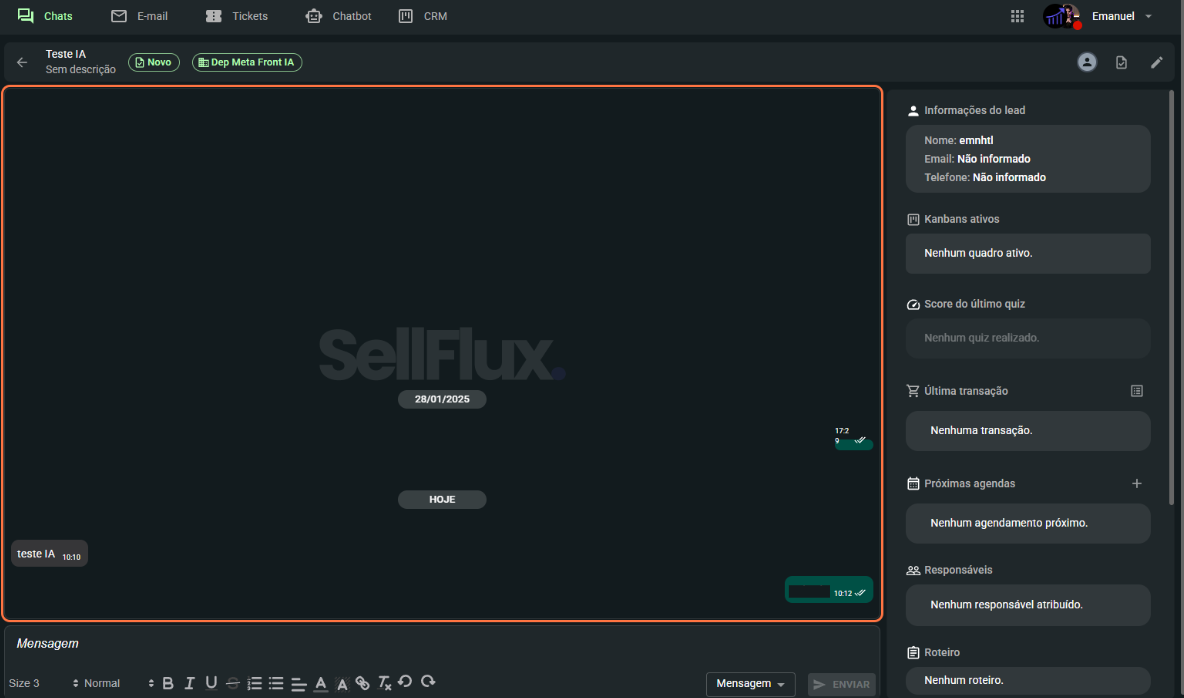Click the Mensagem text input field
This screenshot has height=698, width=1184.
(x=442, y=644)
